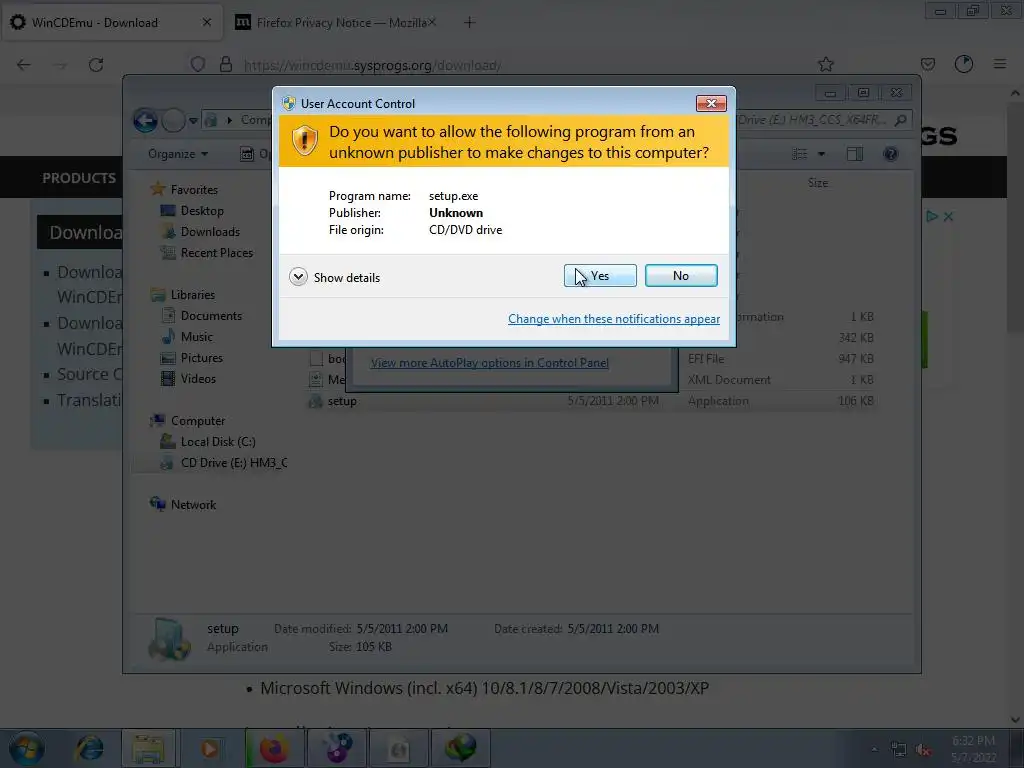Select the setup application file row

click(591, 401)
